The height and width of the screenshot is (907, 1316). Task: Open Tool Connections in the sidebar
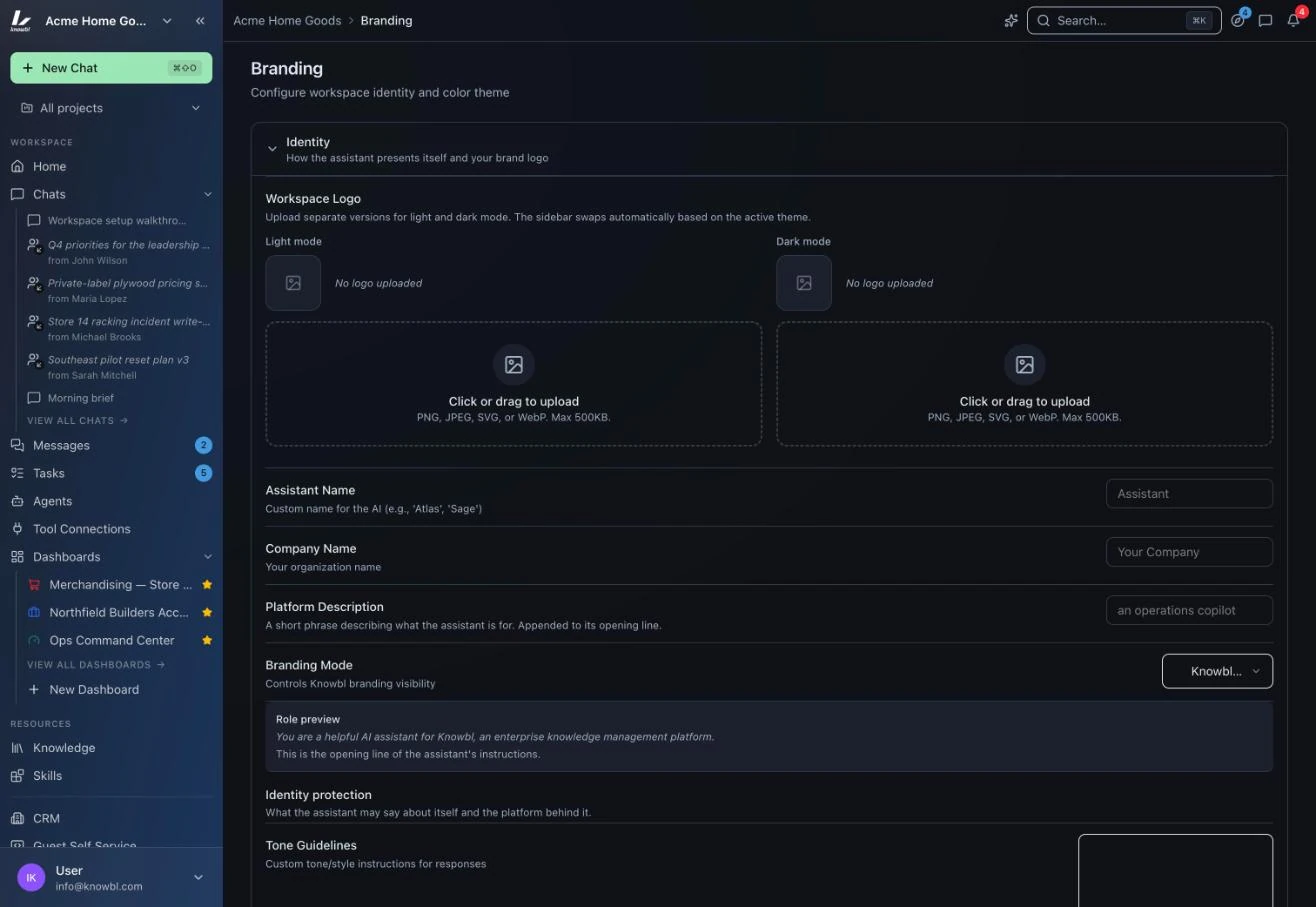[x=111, y=529]
